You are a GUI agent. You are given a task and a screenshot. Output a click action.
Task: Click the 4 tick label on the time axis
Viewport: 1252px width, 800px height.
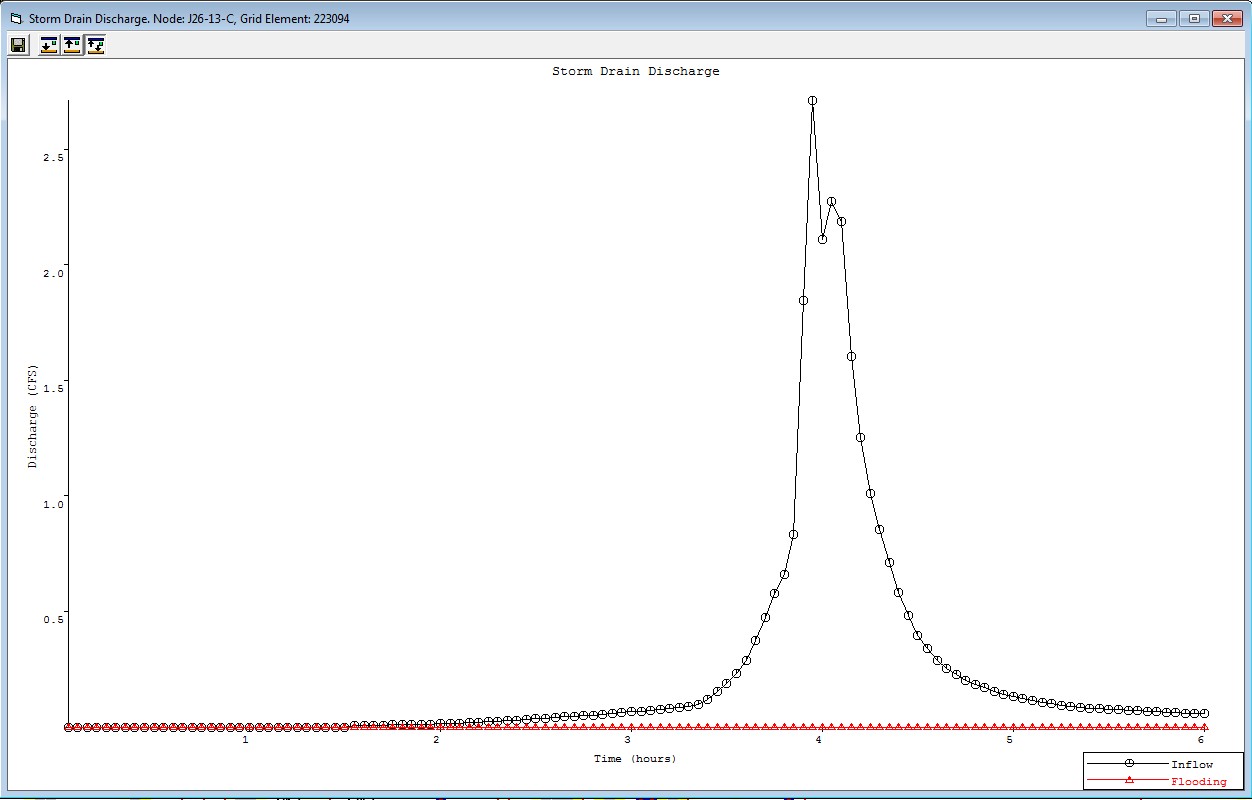click(818, 740)
